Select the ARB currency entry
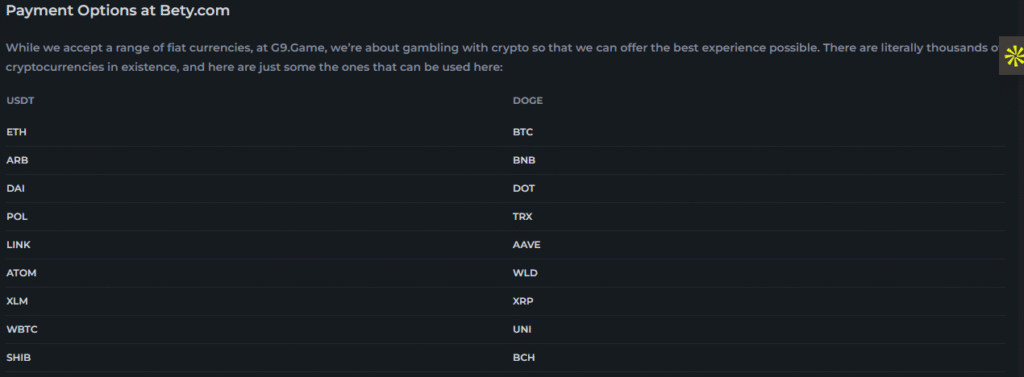Screen dimensions: 1024x377 [17, 160]
